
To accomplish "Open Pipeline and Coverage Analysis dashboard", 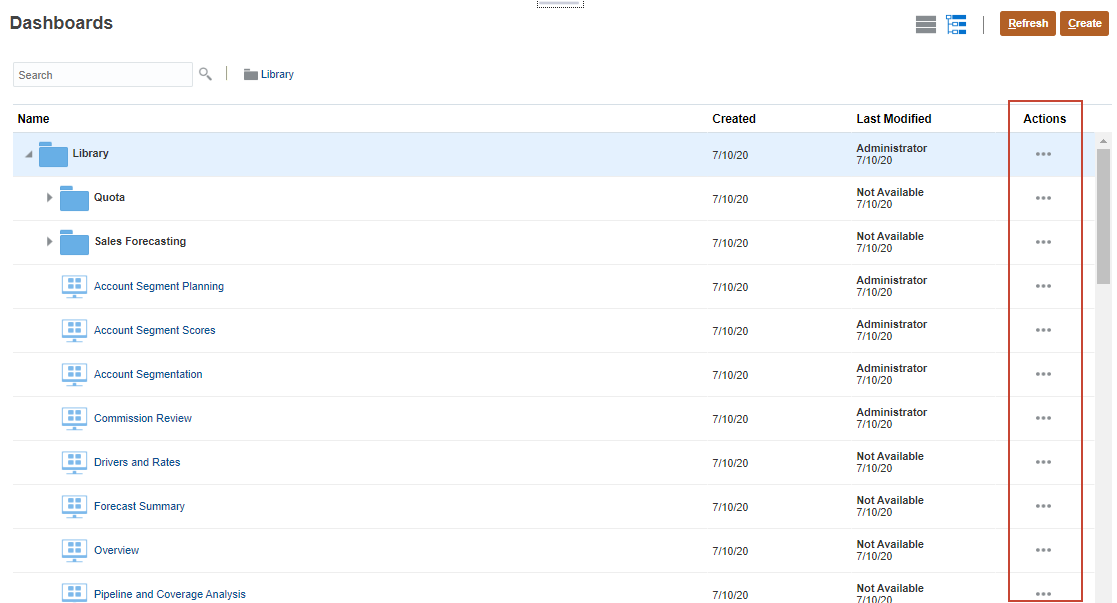I will coord(170,594).
